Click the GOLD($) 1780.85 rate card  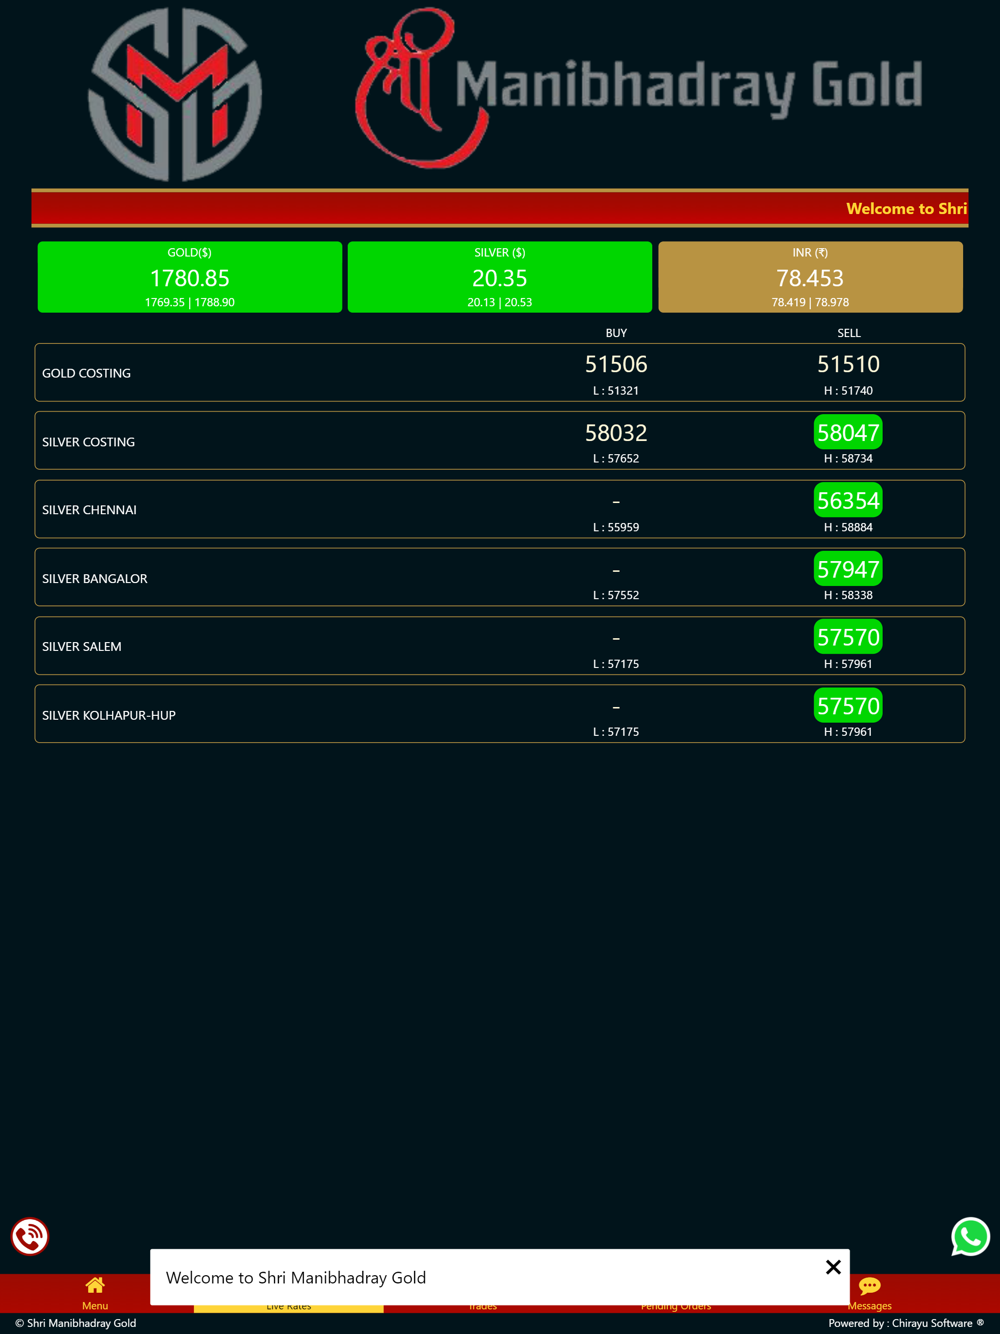(x=190, y=277)
